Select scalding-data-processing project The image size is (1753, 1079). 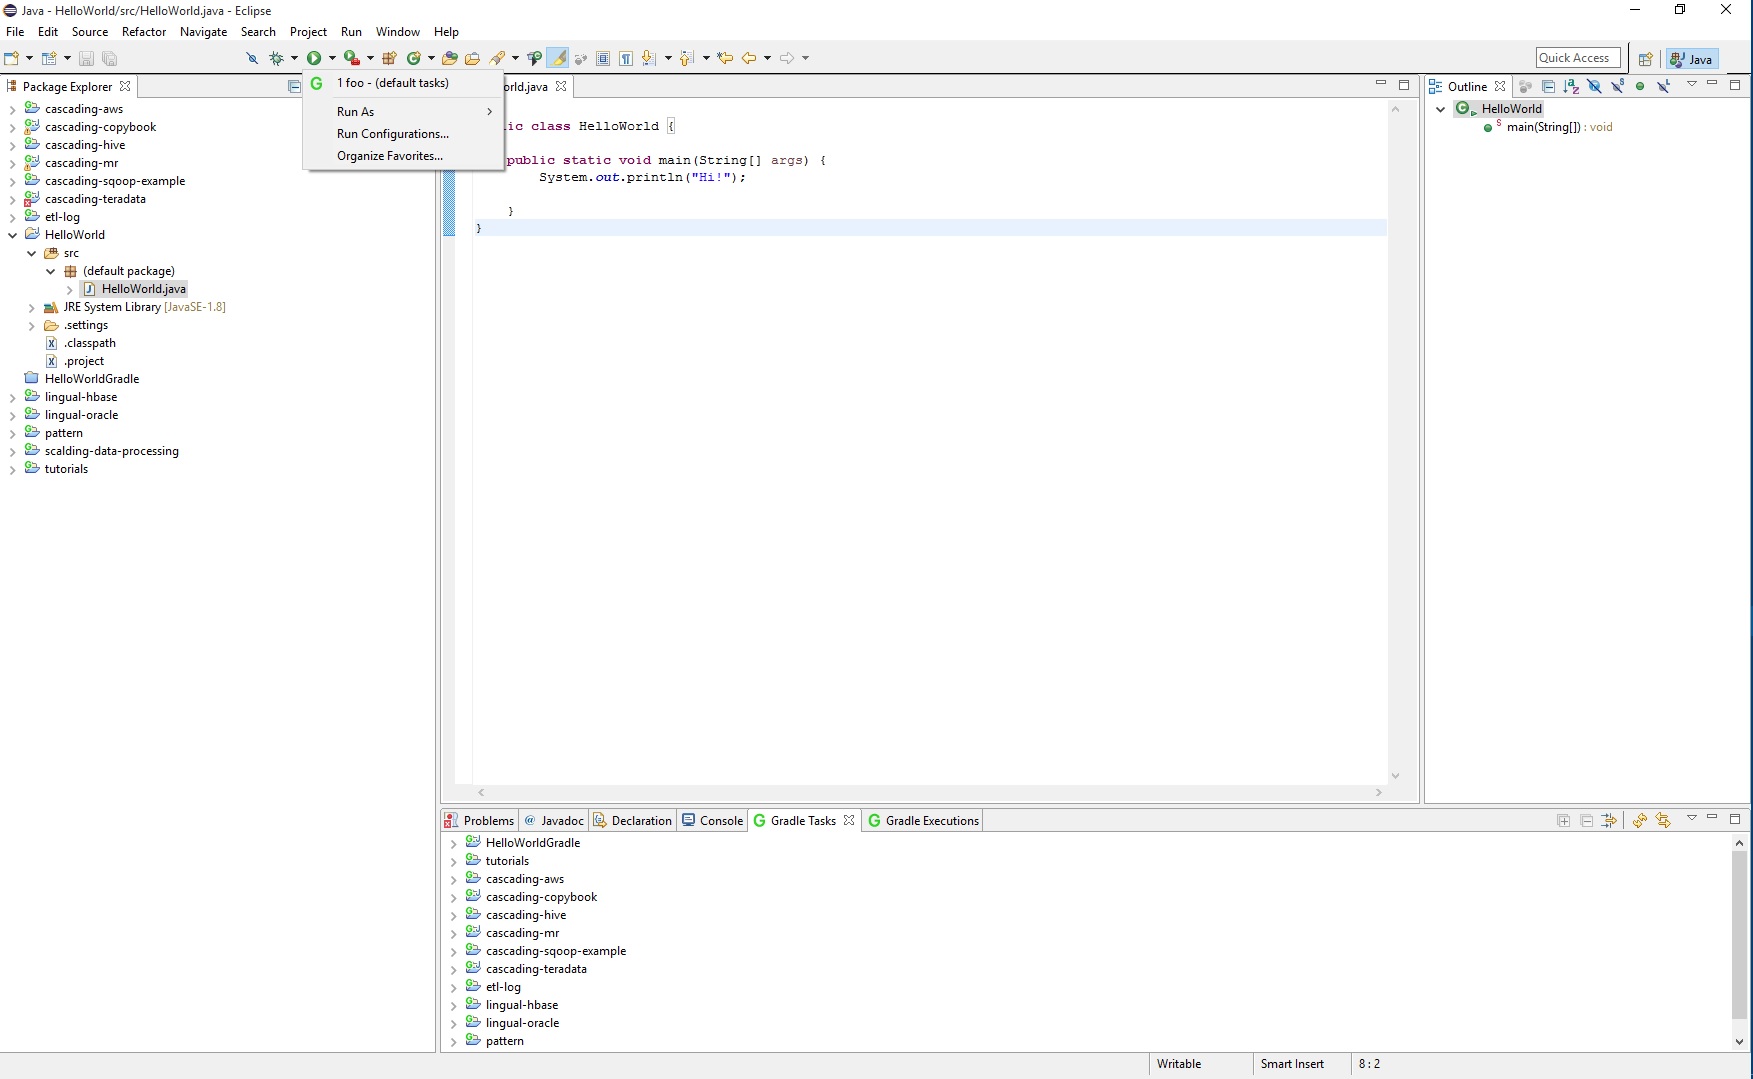pyautogui.click(x=111, y=451)
